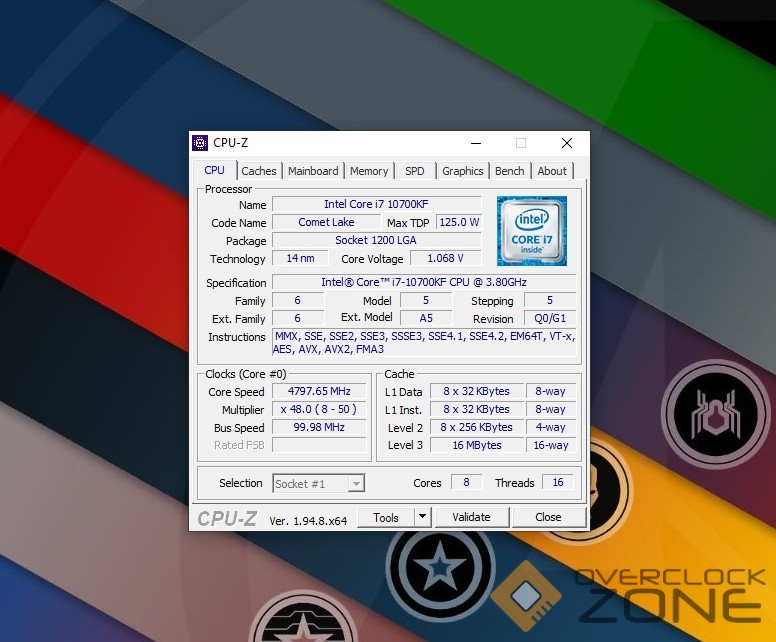Open the Graphics tab
The width and height of the screenshot is (776, 642).
(x=462, y=171)
